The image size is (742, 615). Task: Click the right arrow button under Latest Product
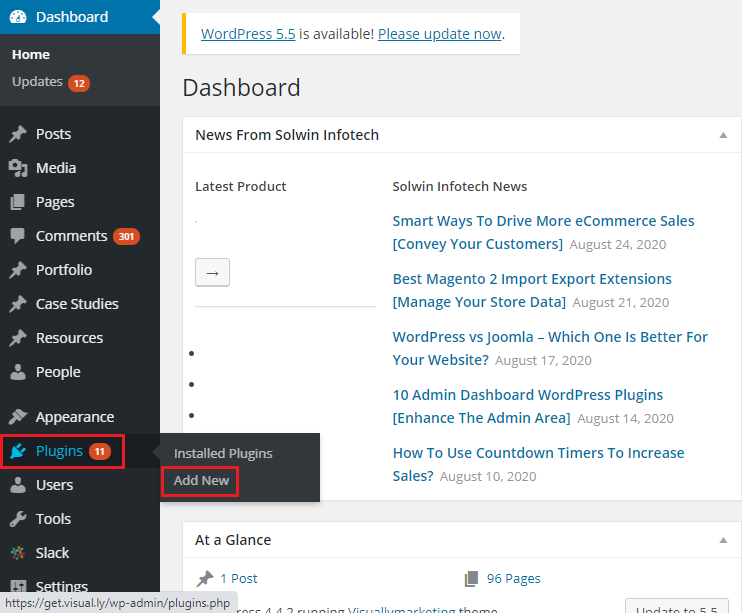pos(212,272)
